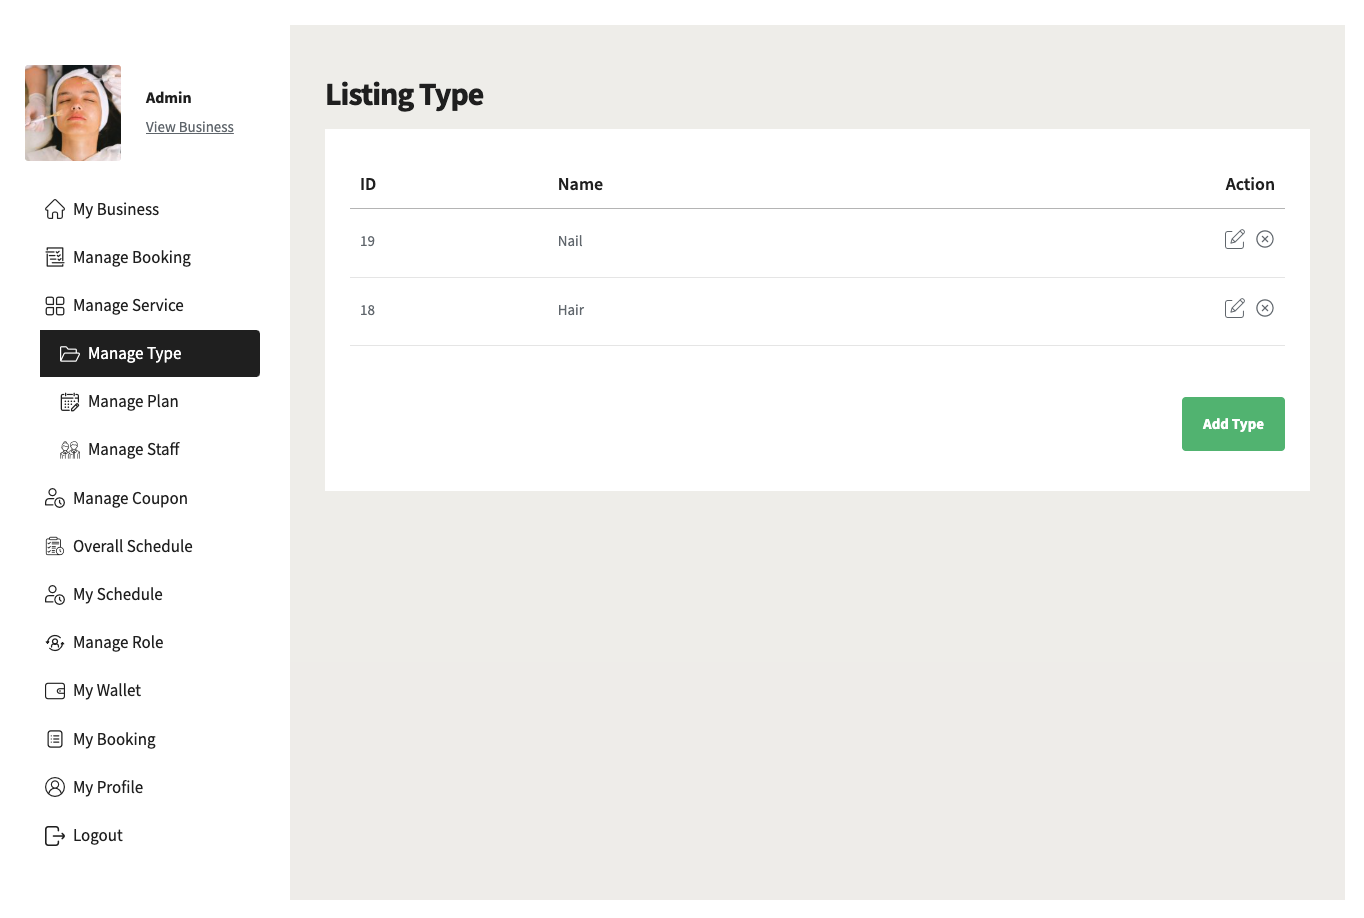
Task: Click the delete icon for Hair row
Action: tap(1265, 308)
